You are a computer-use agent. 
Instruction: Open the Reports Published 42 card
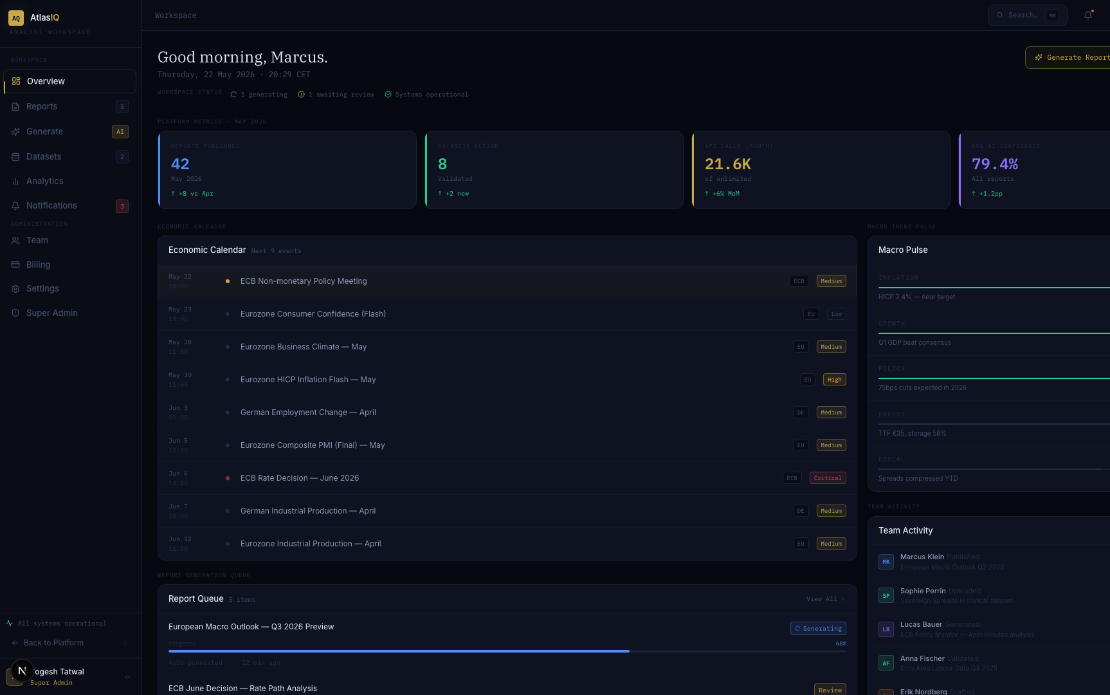(x=287, y=170)
